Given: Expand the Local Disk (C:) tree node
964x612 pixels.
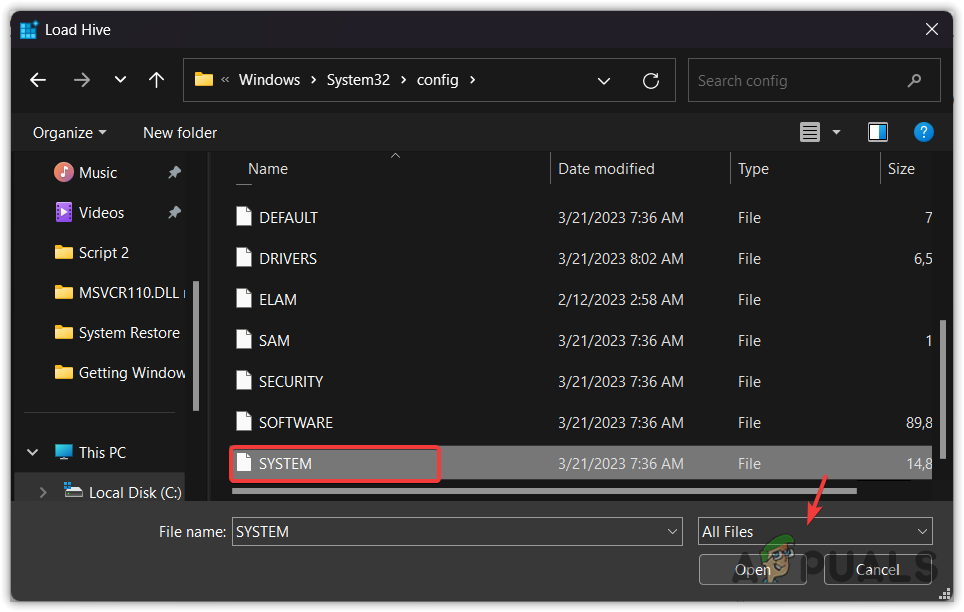Looking at the screenshot, I should pos(42,492).
